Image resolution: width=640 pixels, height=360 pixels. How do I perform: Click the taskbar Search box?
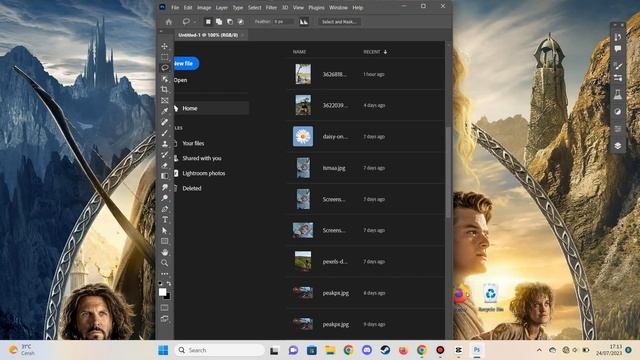point(220,350)
